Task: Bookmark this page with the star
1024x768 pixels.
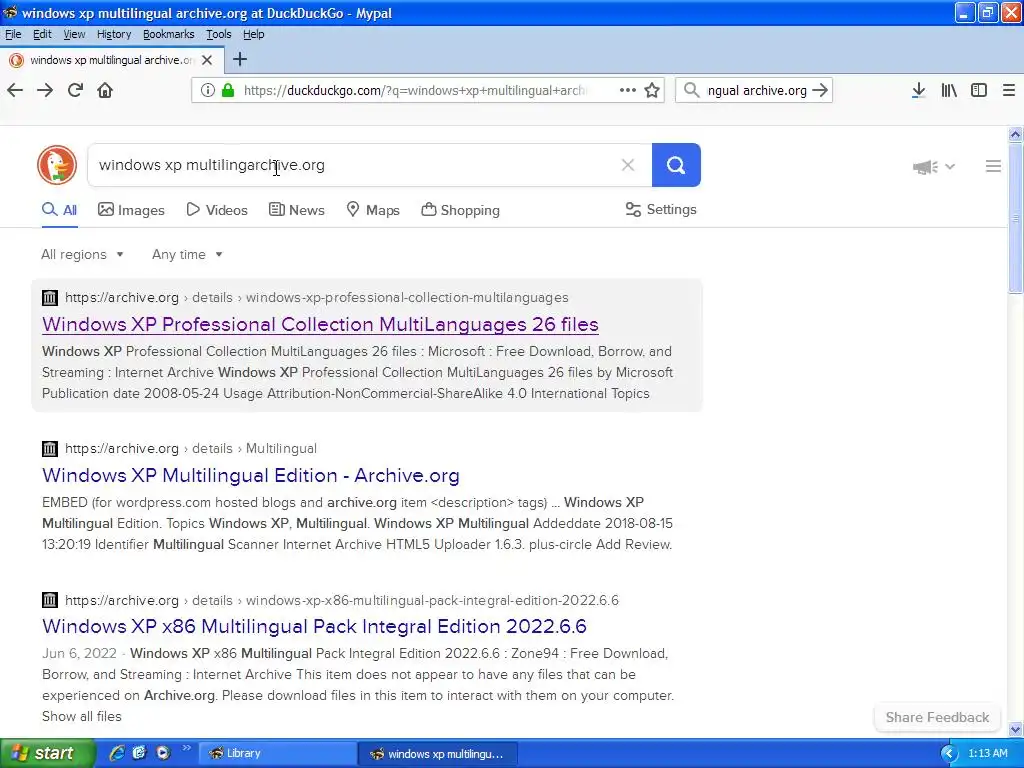Action: [652, 90]
